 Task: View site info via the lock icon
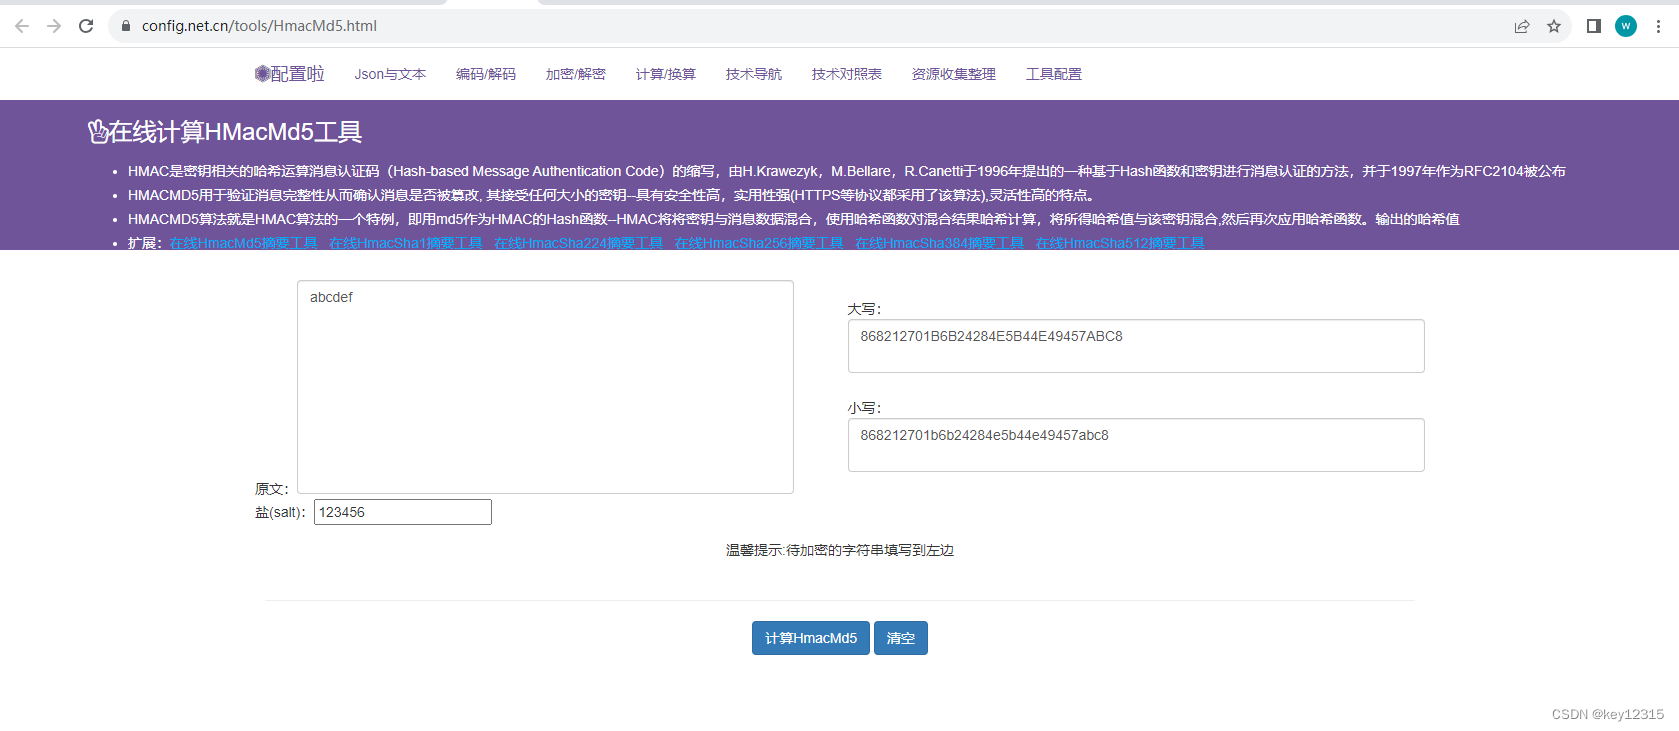[x=126, y=26]
